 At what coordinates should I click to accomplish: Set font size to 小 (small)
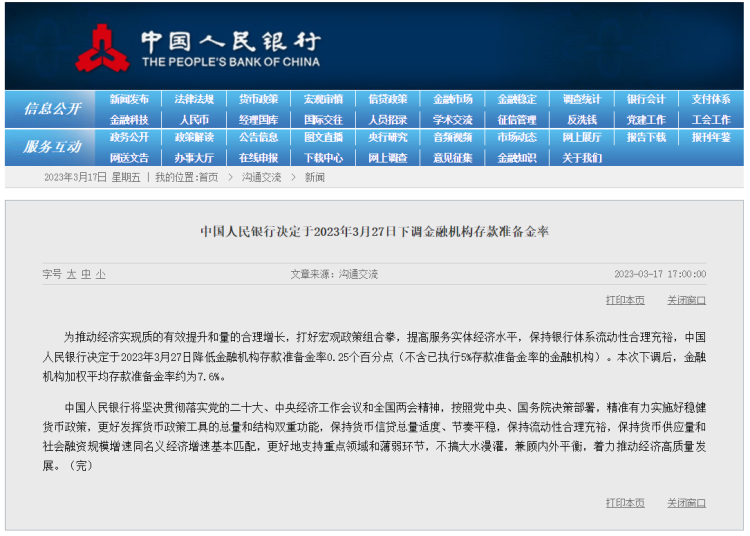(100, 274)
